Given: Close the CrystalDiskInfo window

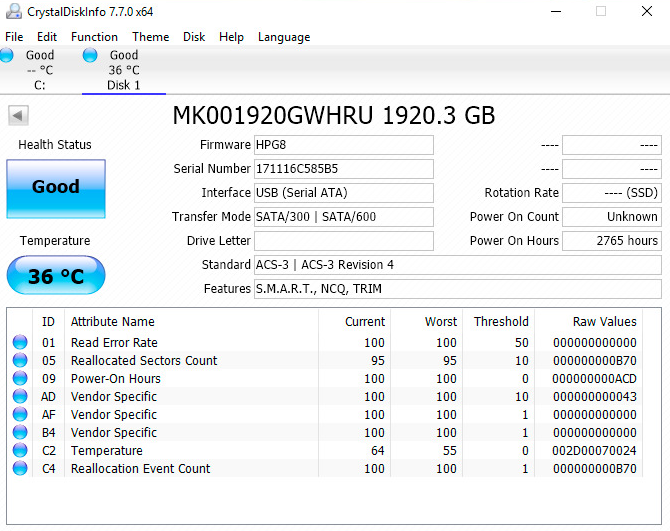Looking at the screenshot, I should (647, 12).
